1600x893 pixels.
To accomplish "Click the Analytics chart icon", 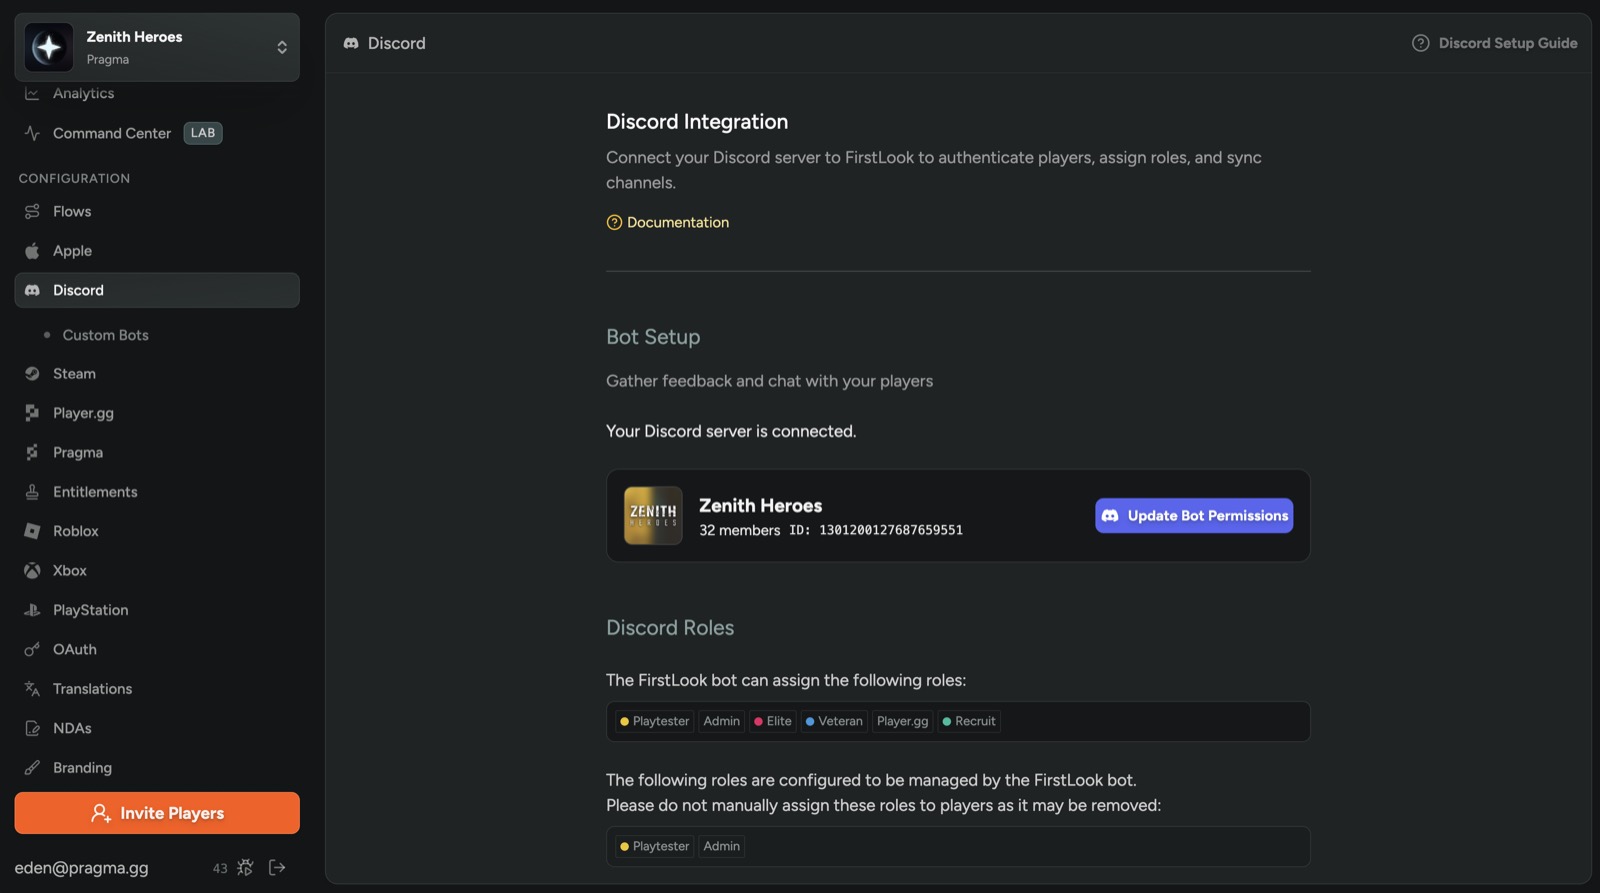I will coord(32,93).
